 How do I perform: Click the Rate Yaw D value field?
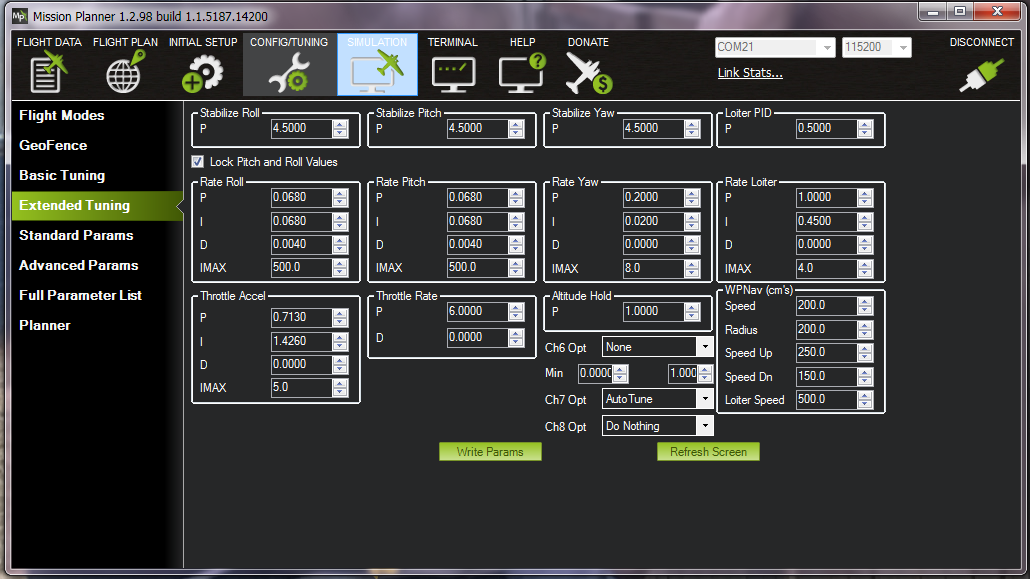point(654,244)
